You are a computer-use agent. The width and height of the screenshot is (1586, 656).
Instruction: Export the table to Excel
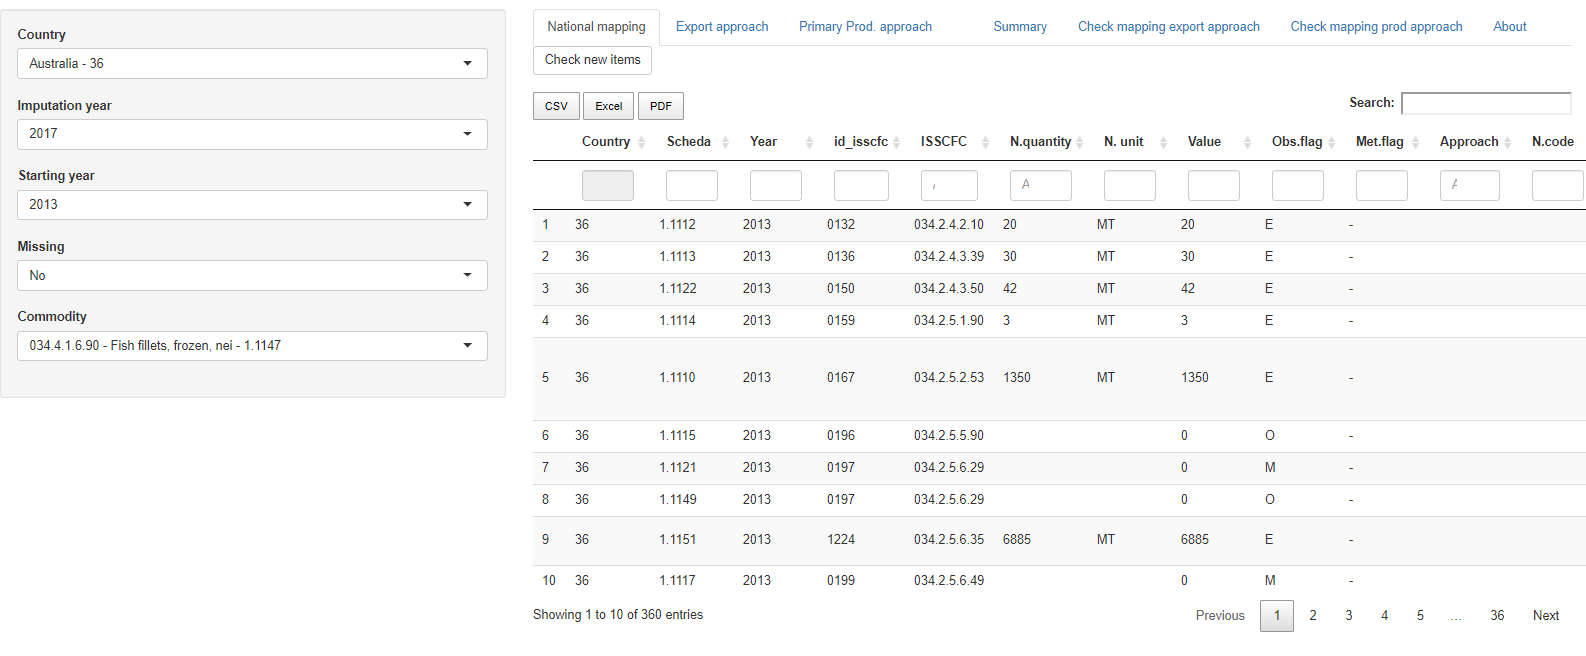pos(608,106)
